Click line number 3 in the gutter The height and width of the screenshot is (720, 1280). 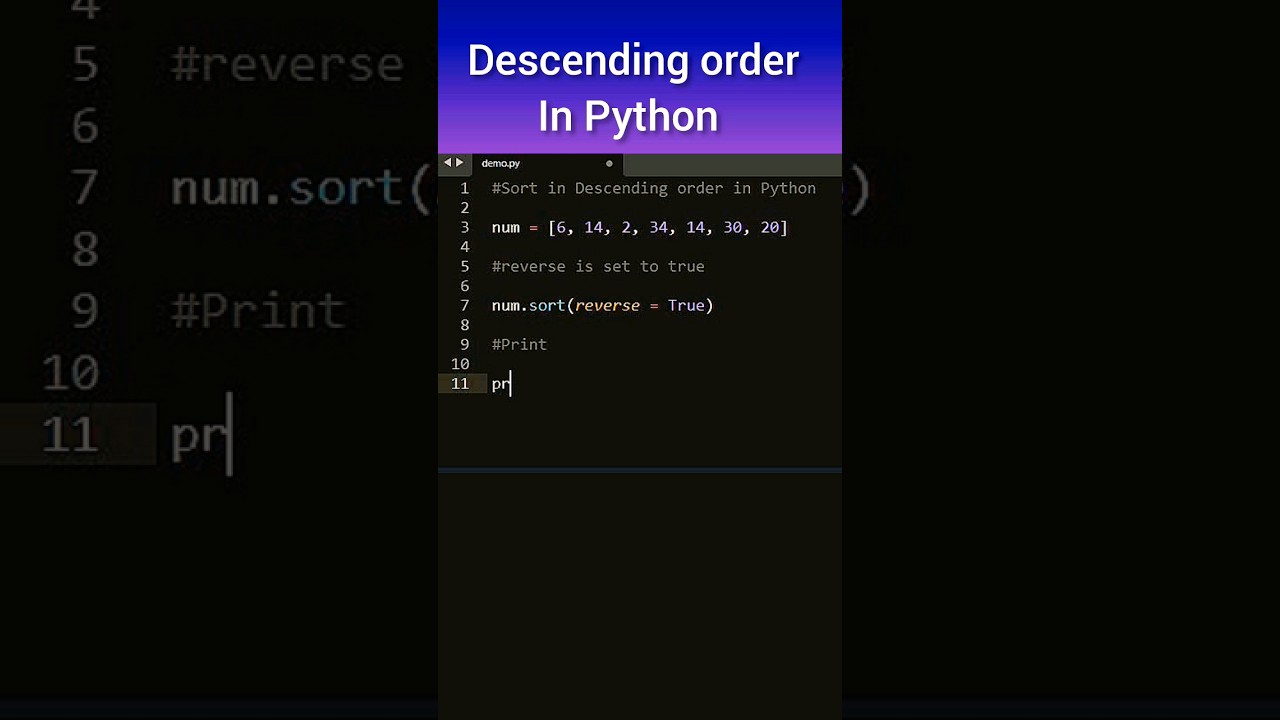[x=465, y=227]
